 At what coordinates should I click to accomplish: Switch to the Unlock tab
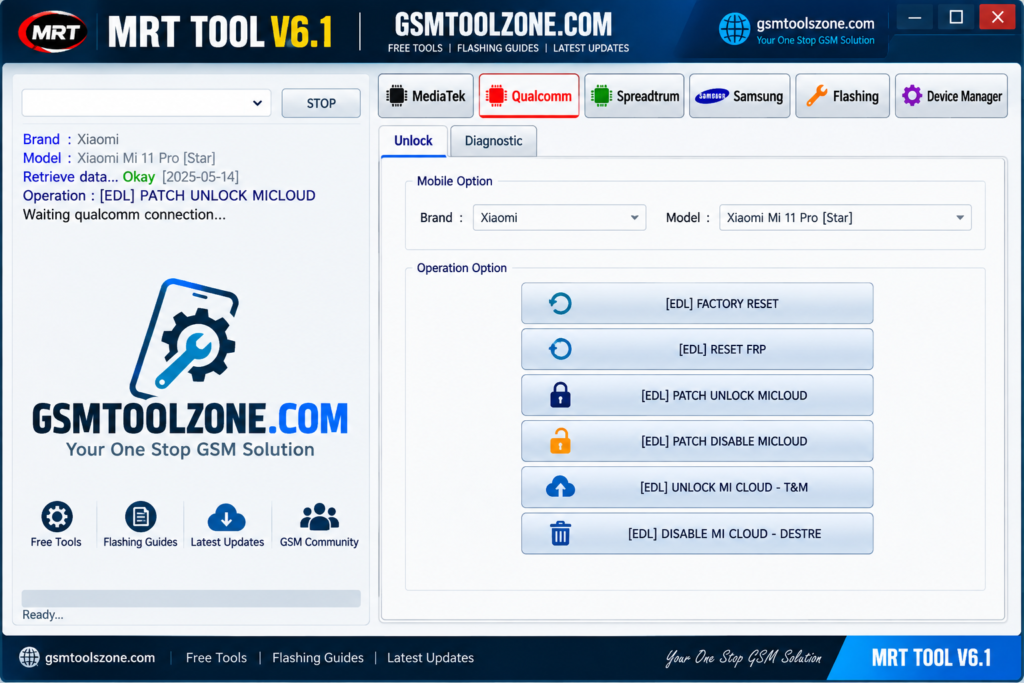413,141
